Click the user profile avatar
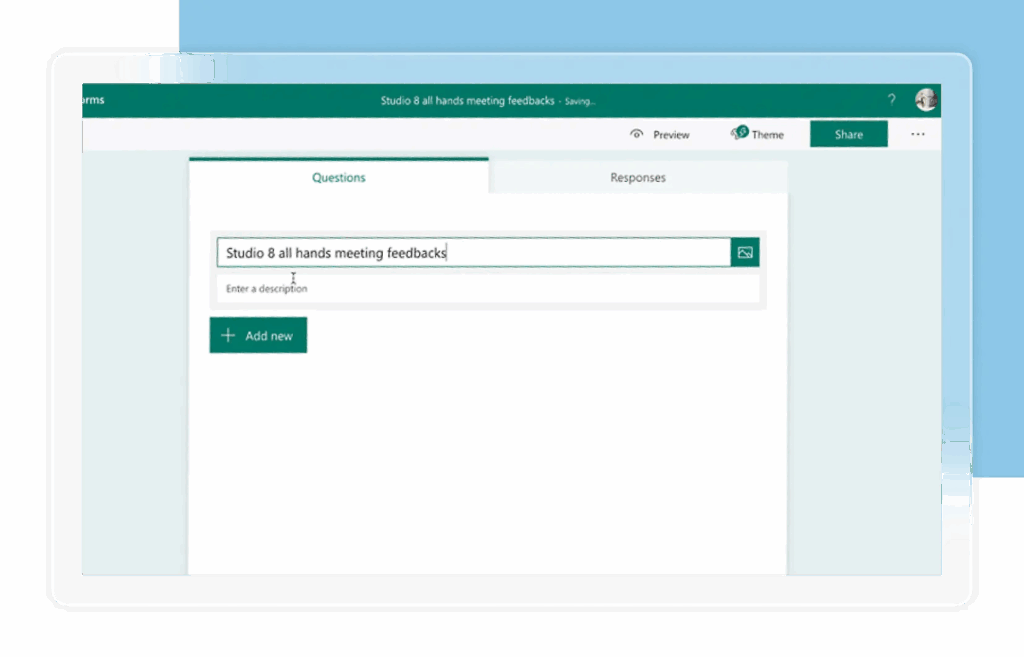Image resolution: width=1024 pixels, height=657 pixels. tap(925, 100)
